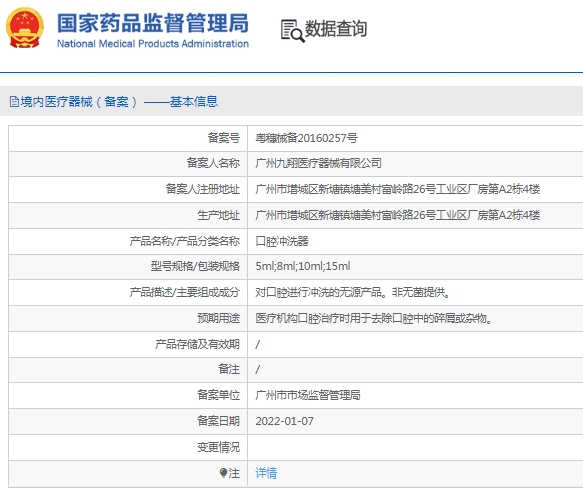Click the 产品描述/主要组成成分 label

click(x=184, y=293)
